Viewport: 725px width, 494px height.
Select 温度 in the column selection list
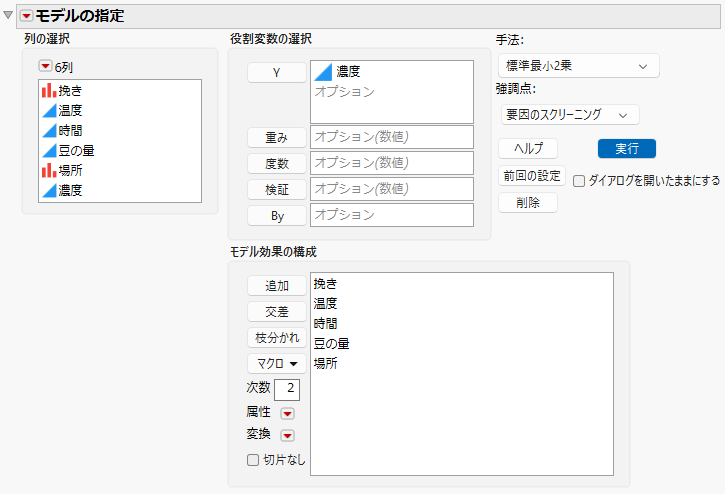pyautogui.click(x=120, y=110)
